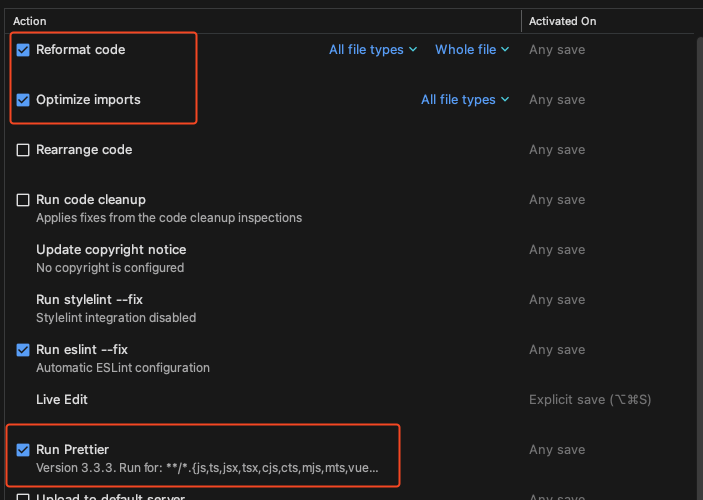The width and height of the screenshot is (703, 500).
Task: Click the Prettier version description text
Action: tap(207, 468)
